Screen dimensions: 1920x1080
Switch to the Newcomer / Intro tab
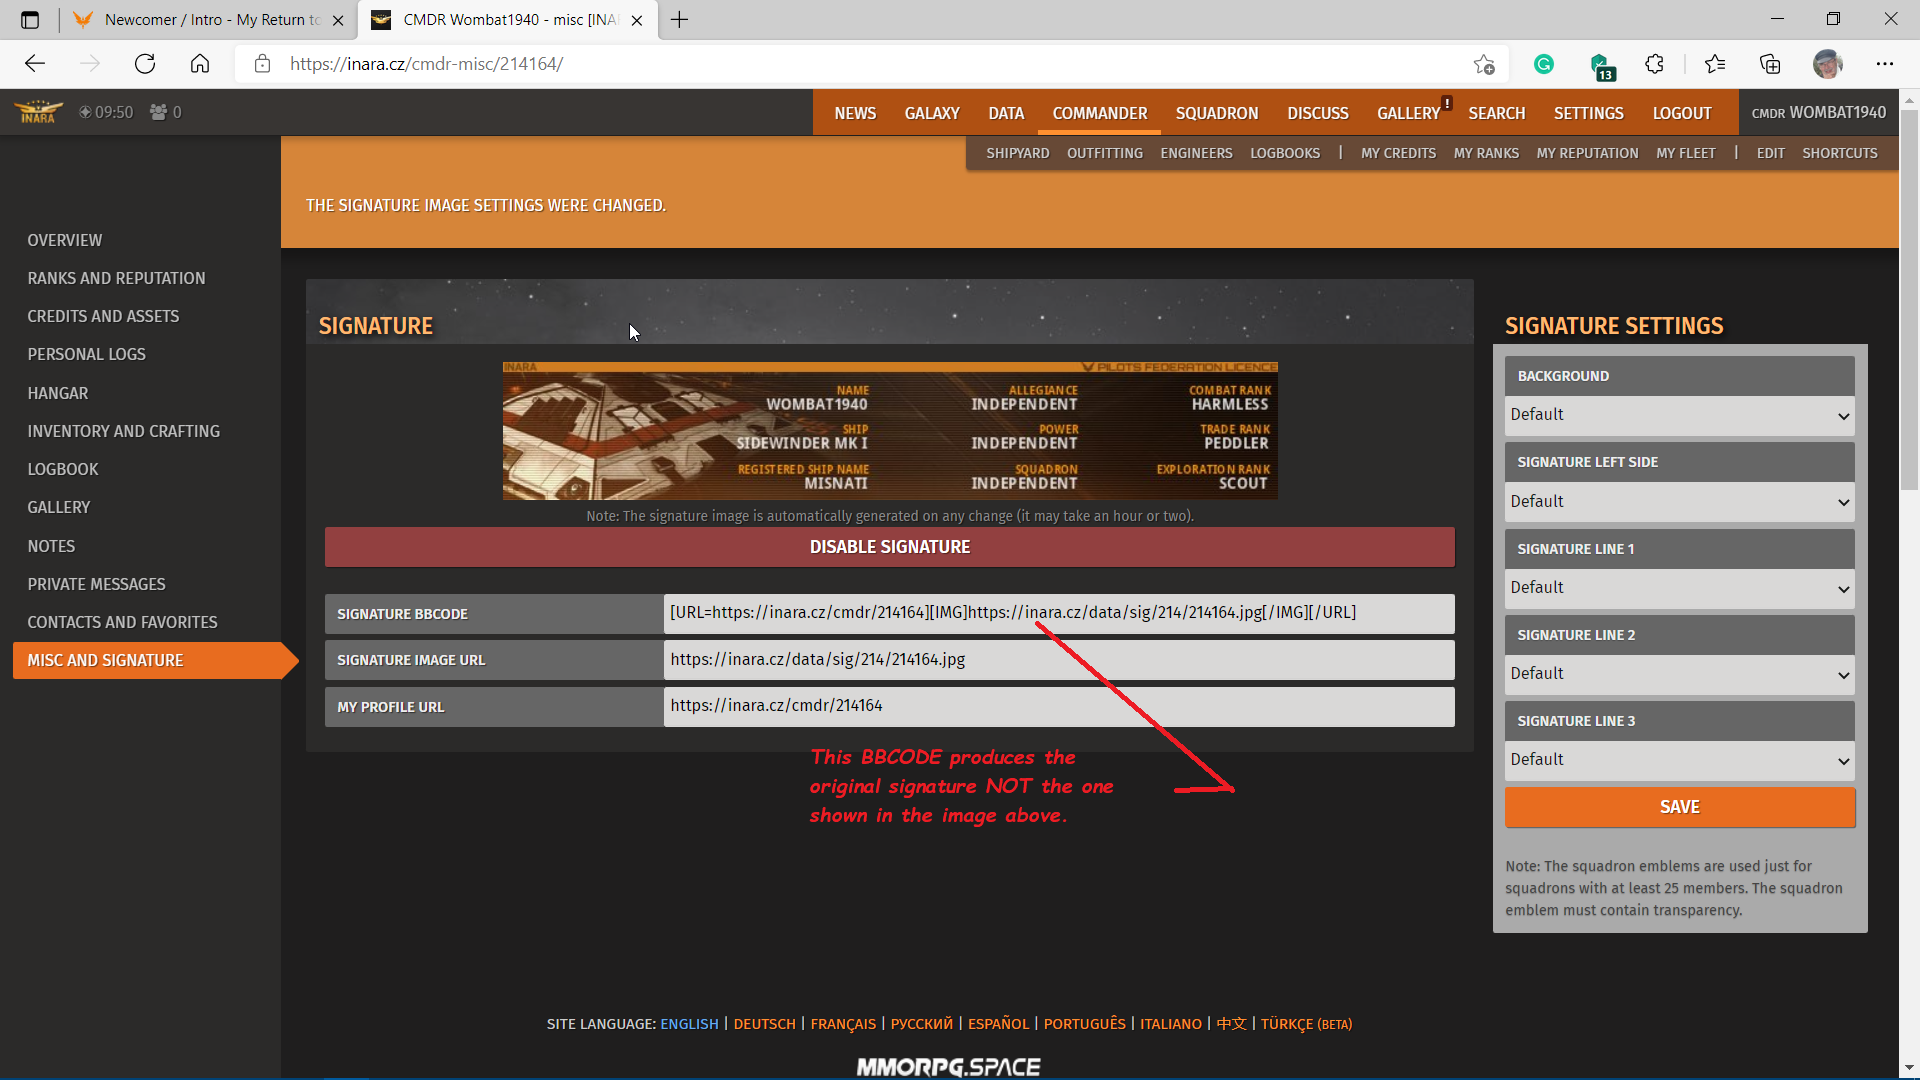[210, 20]
